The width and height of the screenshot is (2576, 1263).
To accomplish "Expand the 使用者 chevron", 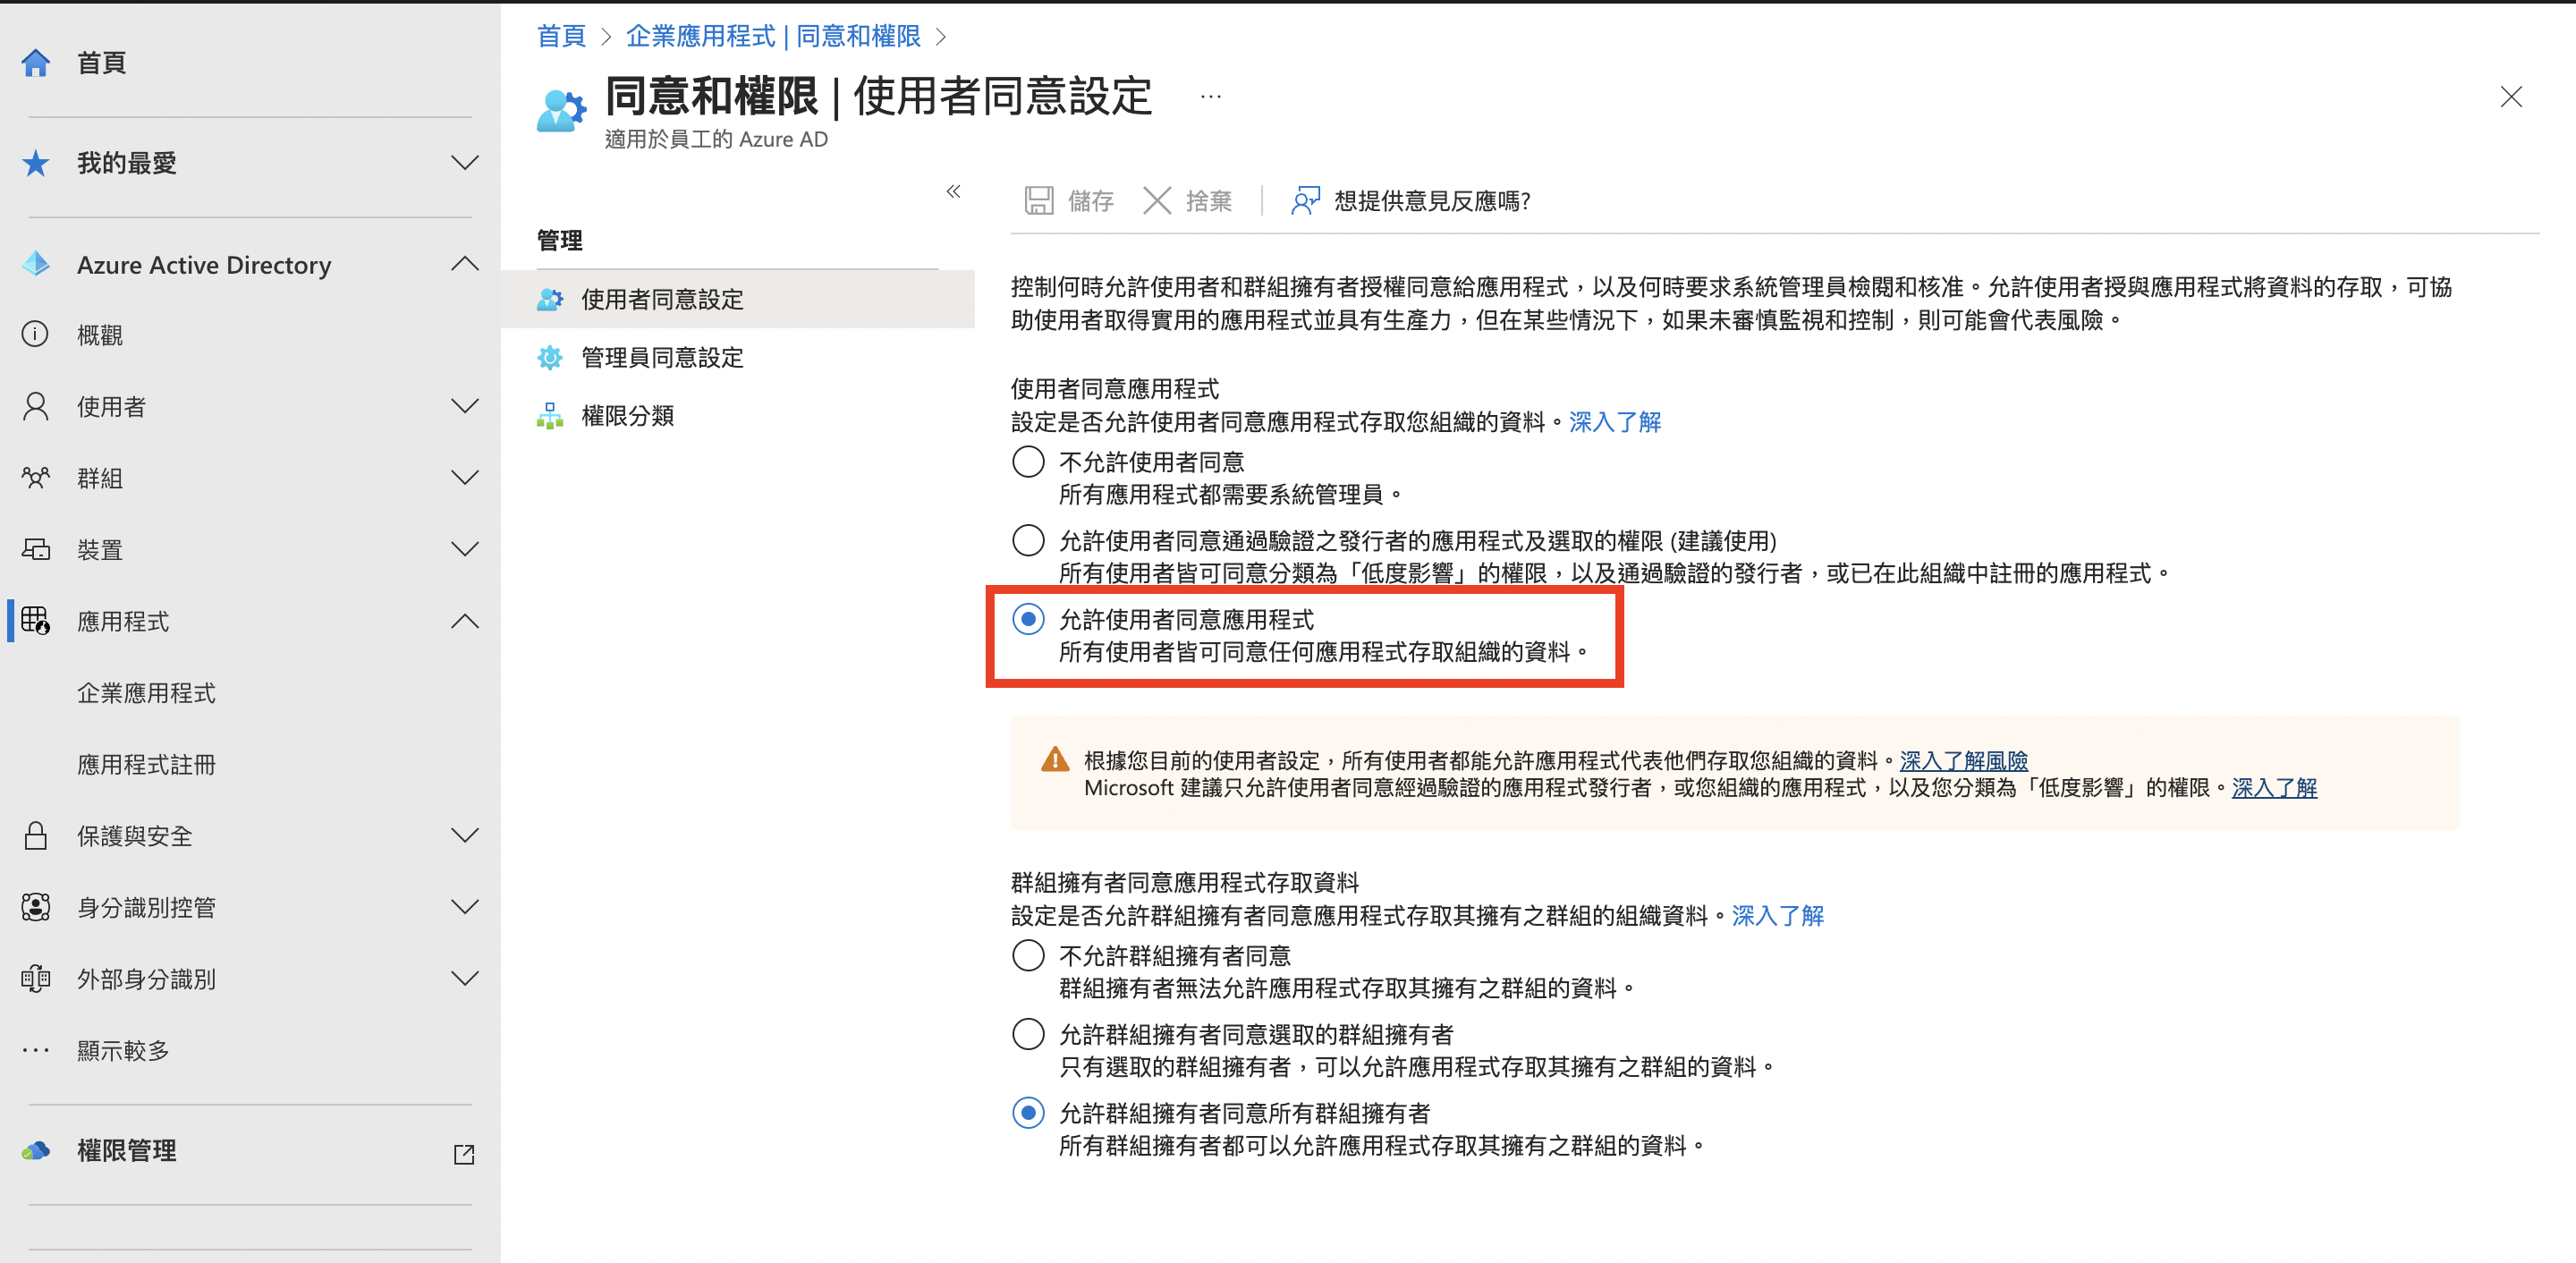I will (465, 406).
